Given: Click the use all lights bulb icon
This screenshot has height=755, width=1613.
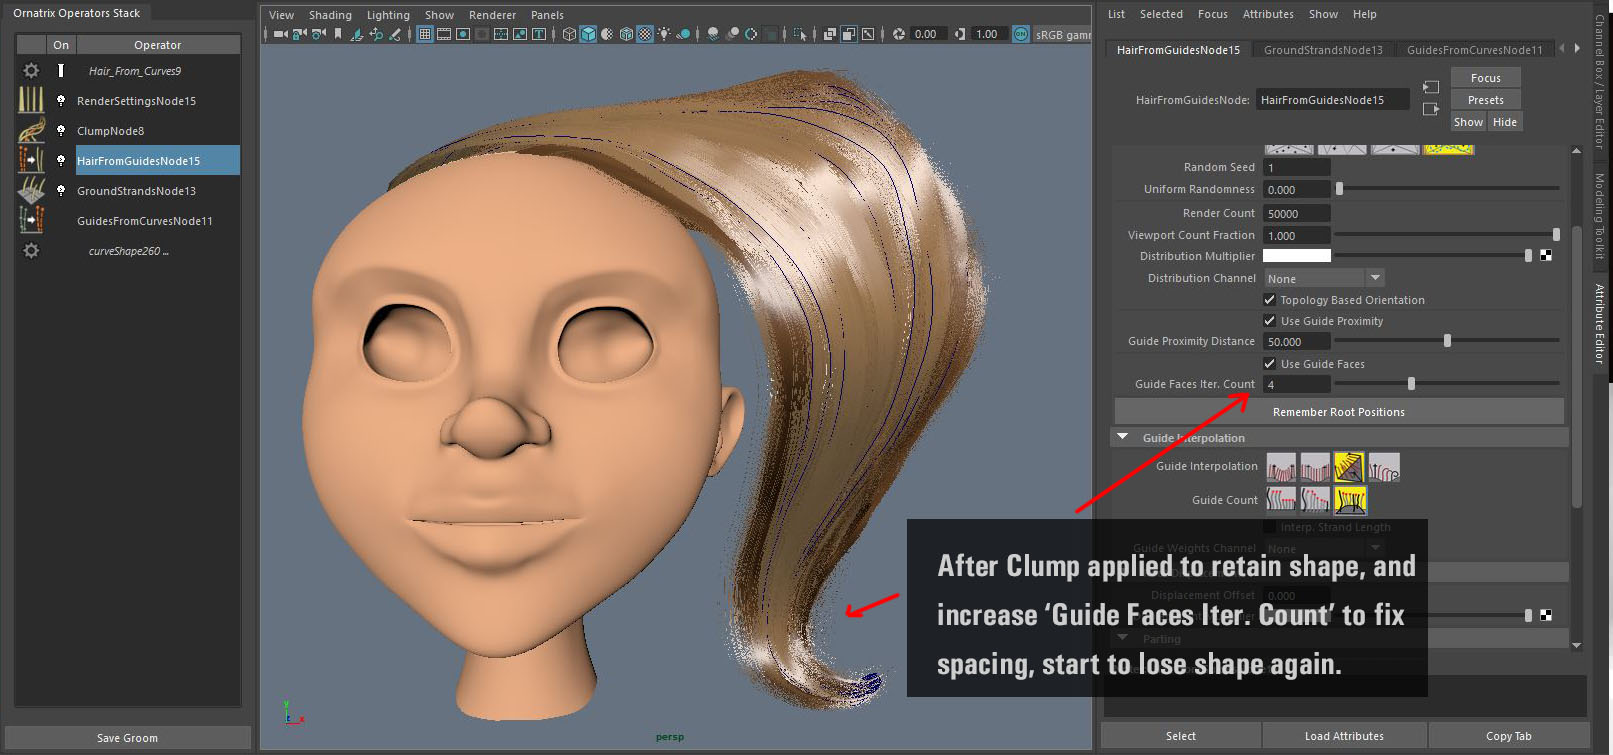Looking at the screenshot, I should [x=664, y=34].
